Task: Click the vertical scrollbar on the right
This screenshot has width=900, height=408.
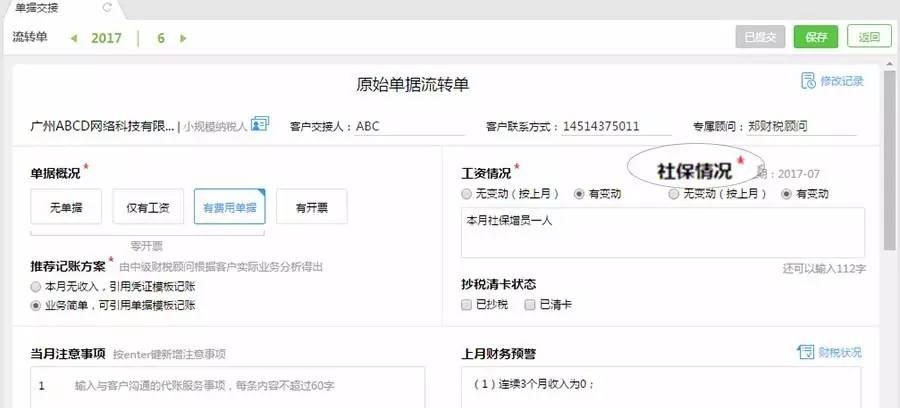Action: click(x=890, y=161)
